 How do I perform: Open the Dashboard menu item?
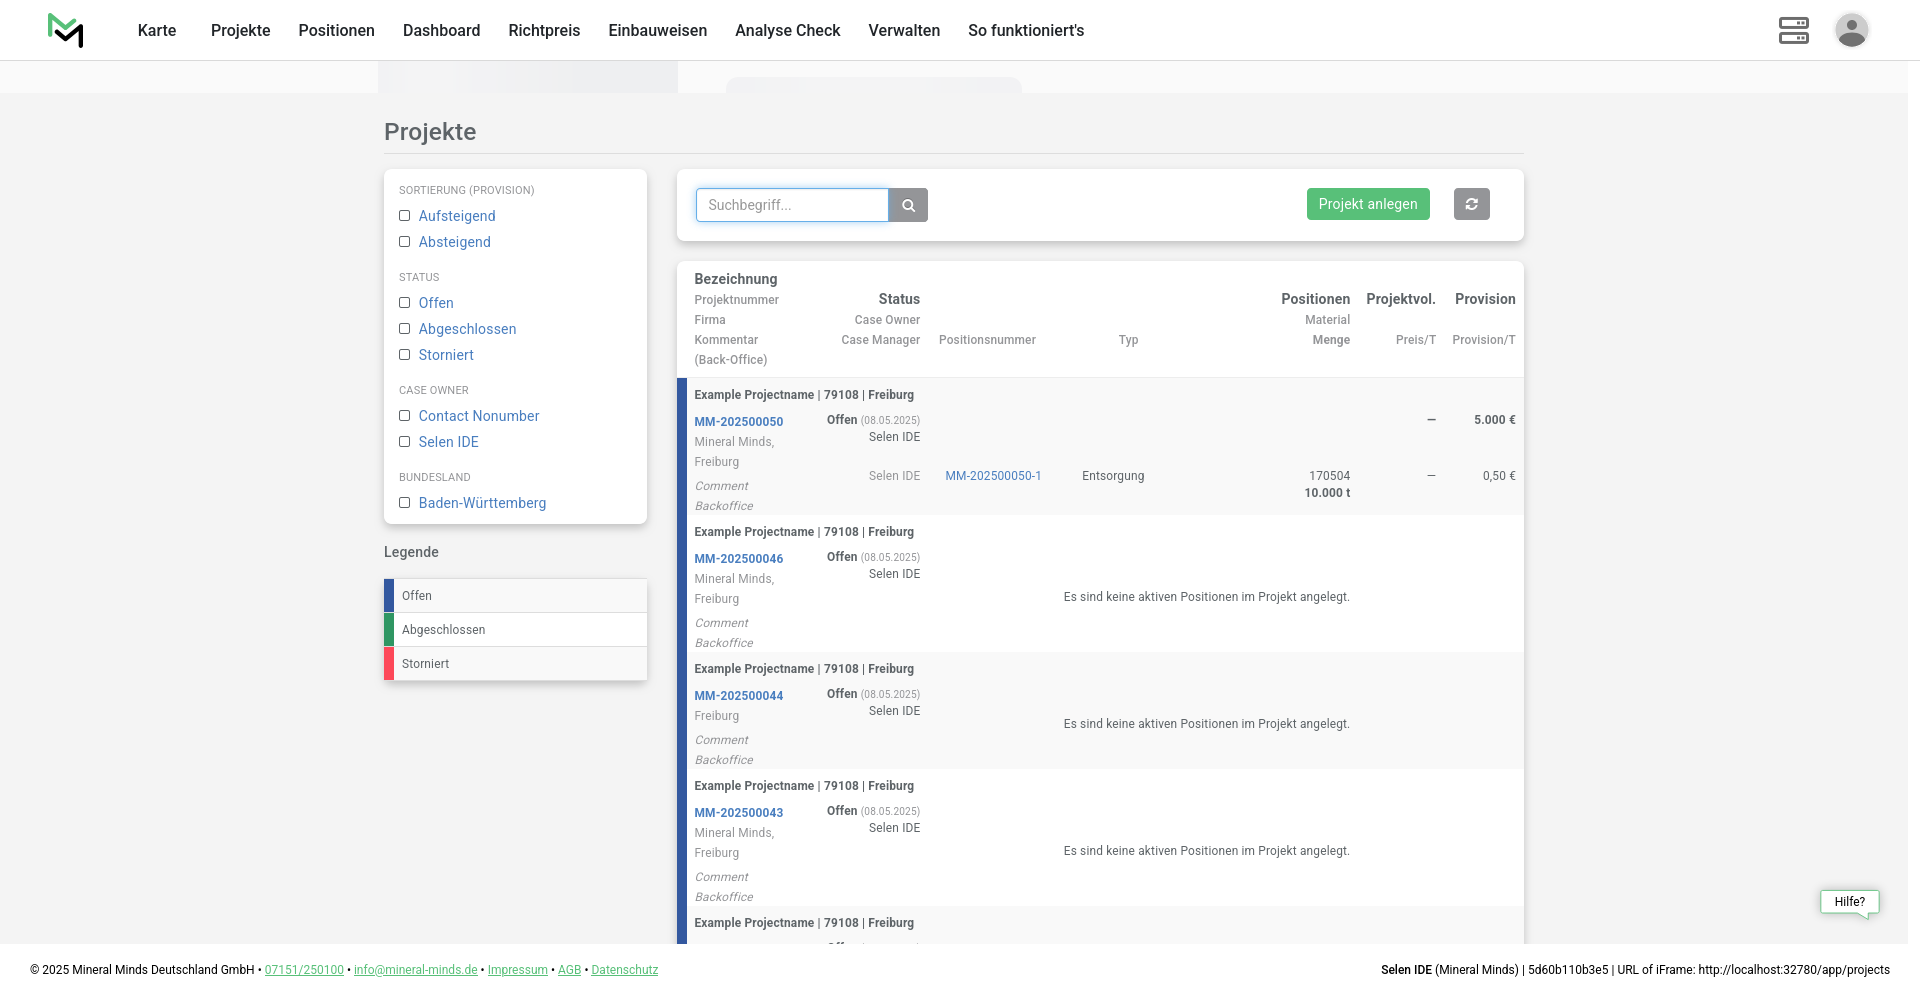(x=441, y=30)
